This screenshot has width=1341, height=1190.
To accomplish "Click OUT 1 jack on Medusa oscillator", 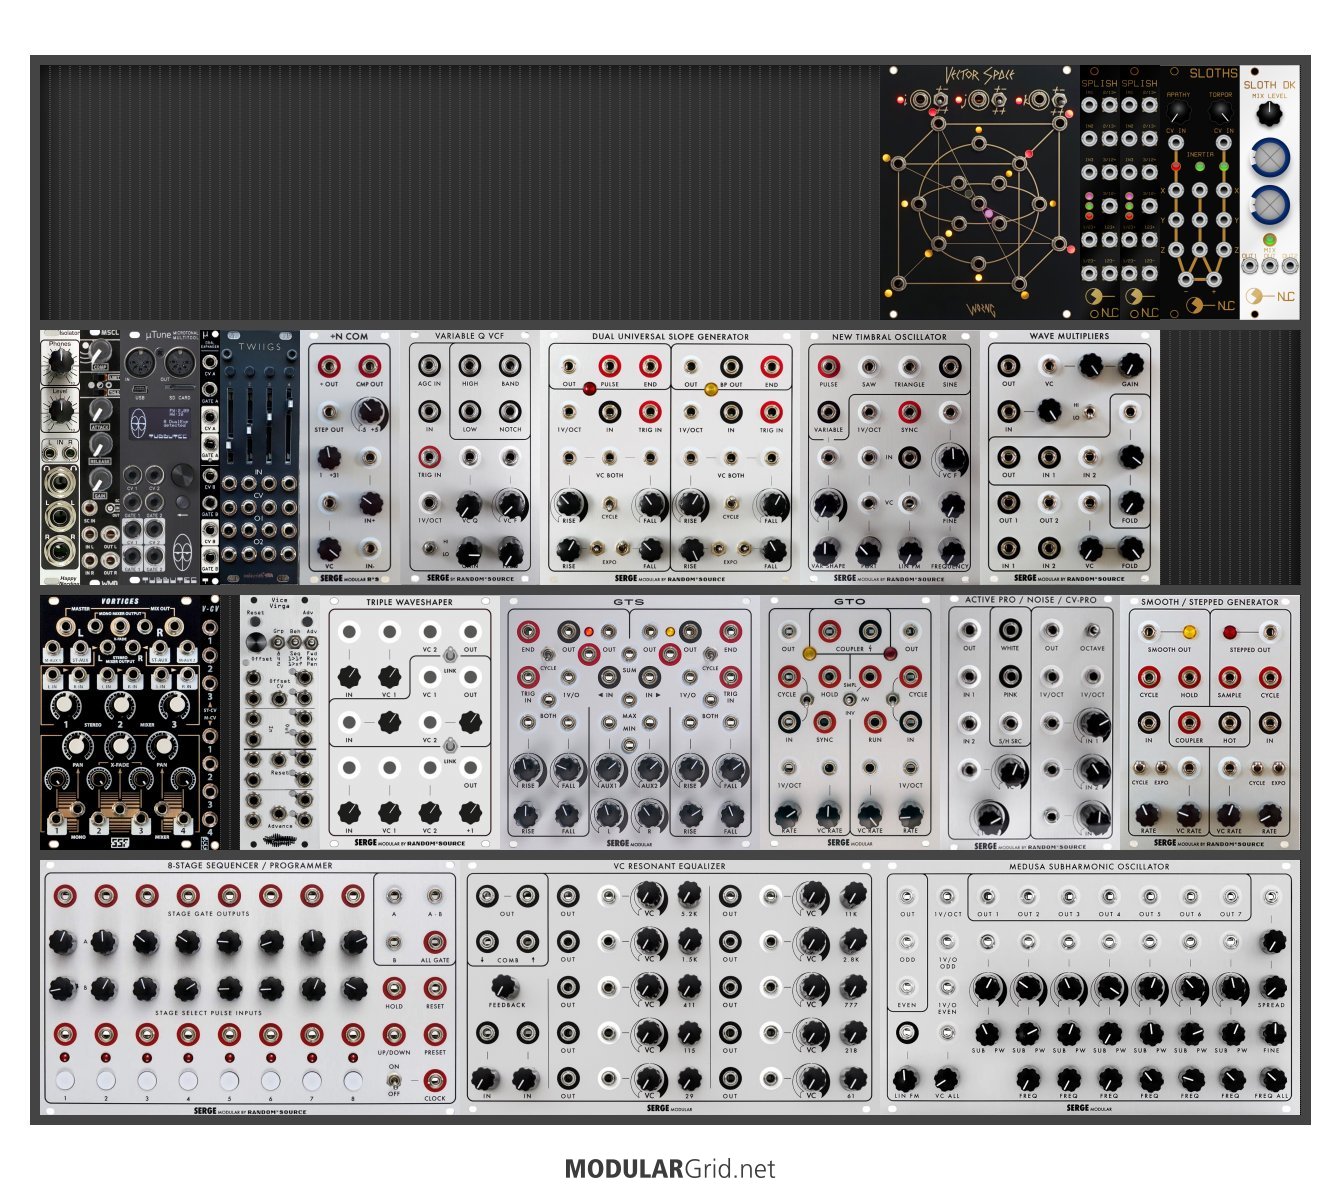I will (x=988, y=896).
